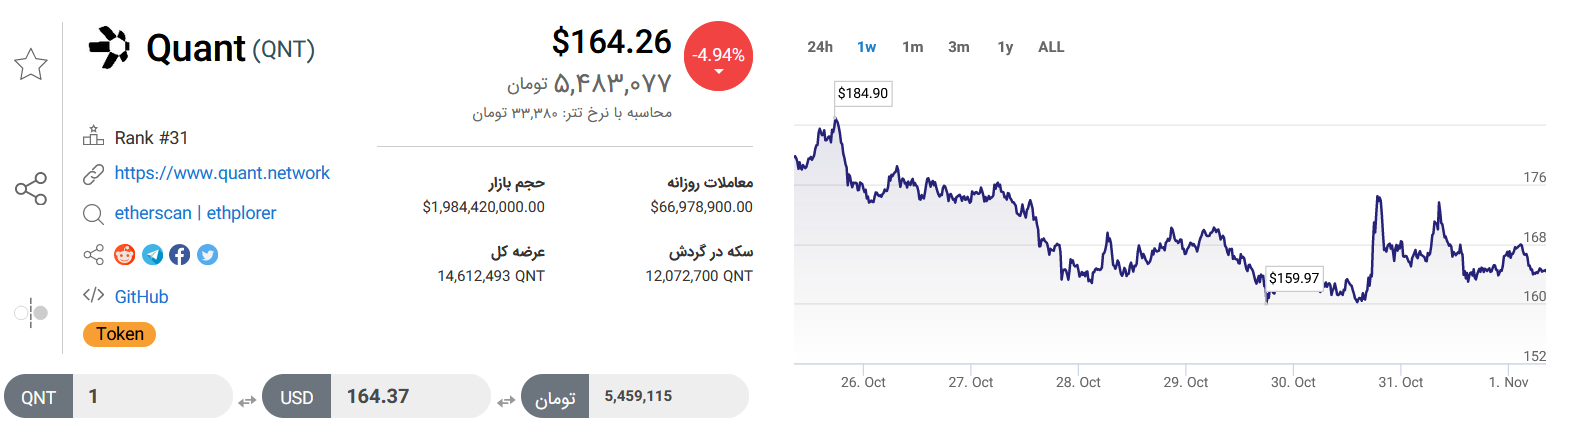Open the Twitter social link

[x=207, y=255]
